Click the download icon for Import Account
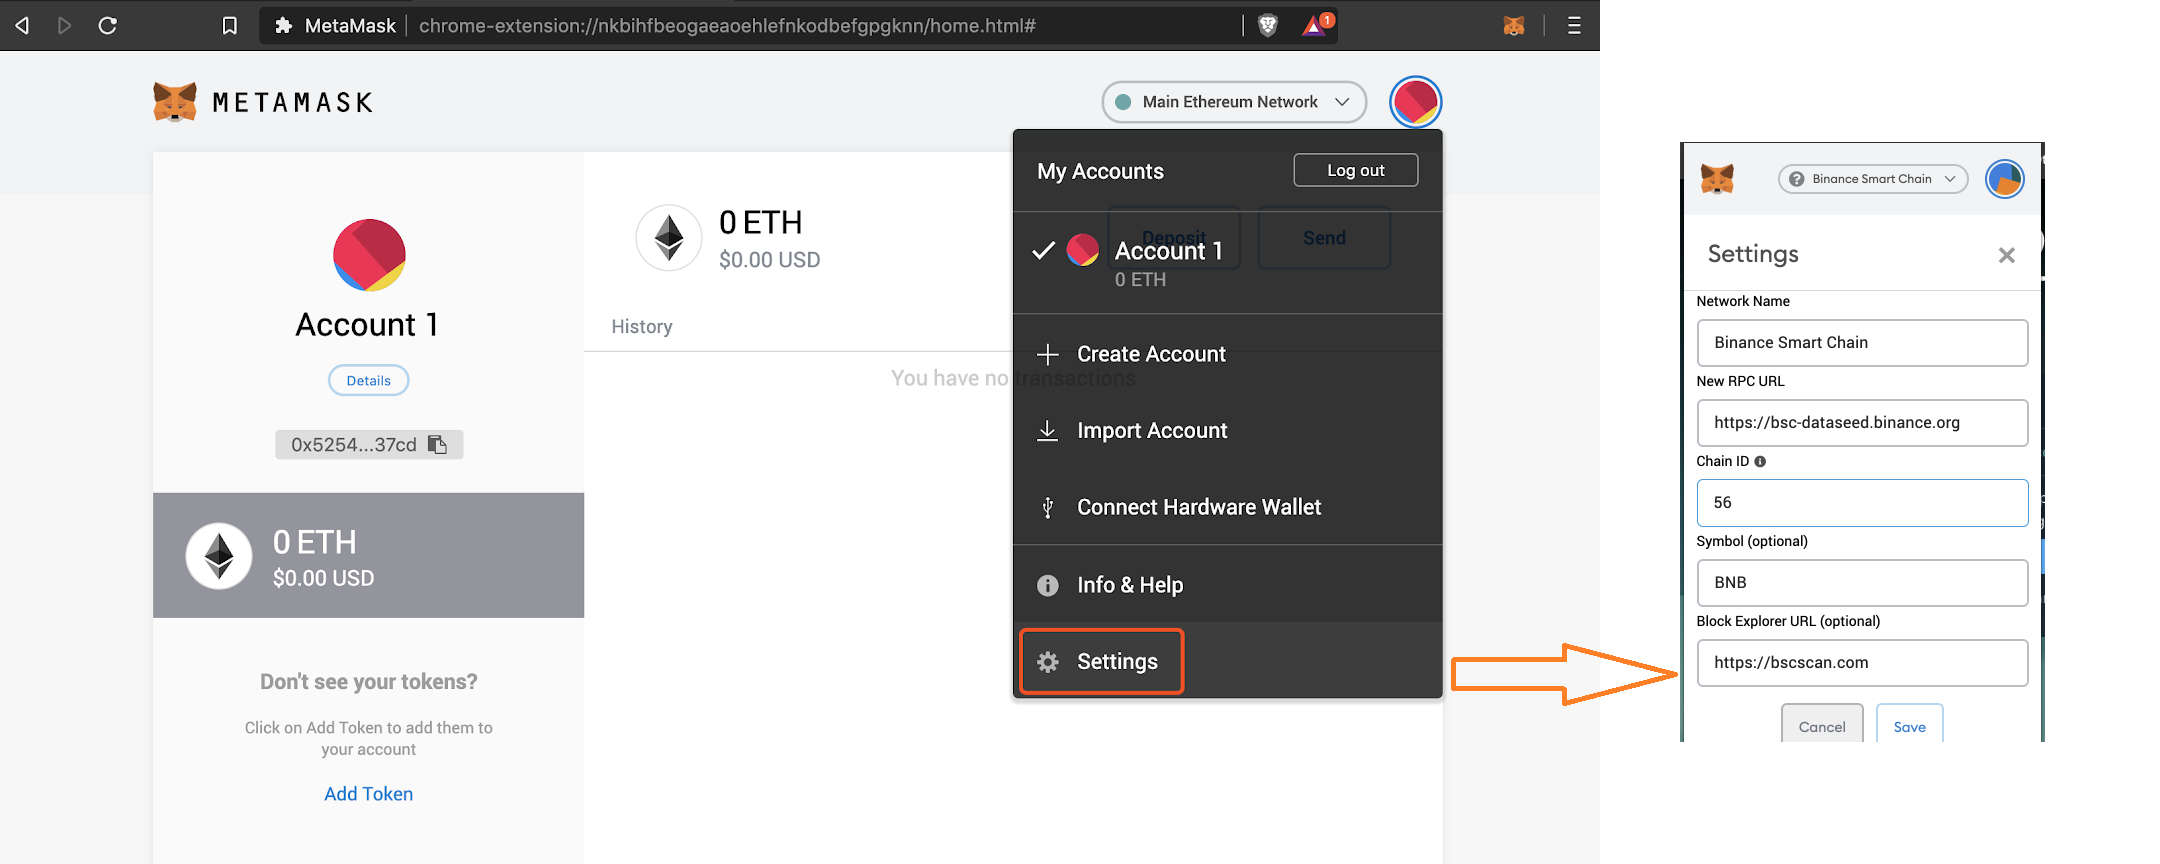 (x=1047, y=431)
